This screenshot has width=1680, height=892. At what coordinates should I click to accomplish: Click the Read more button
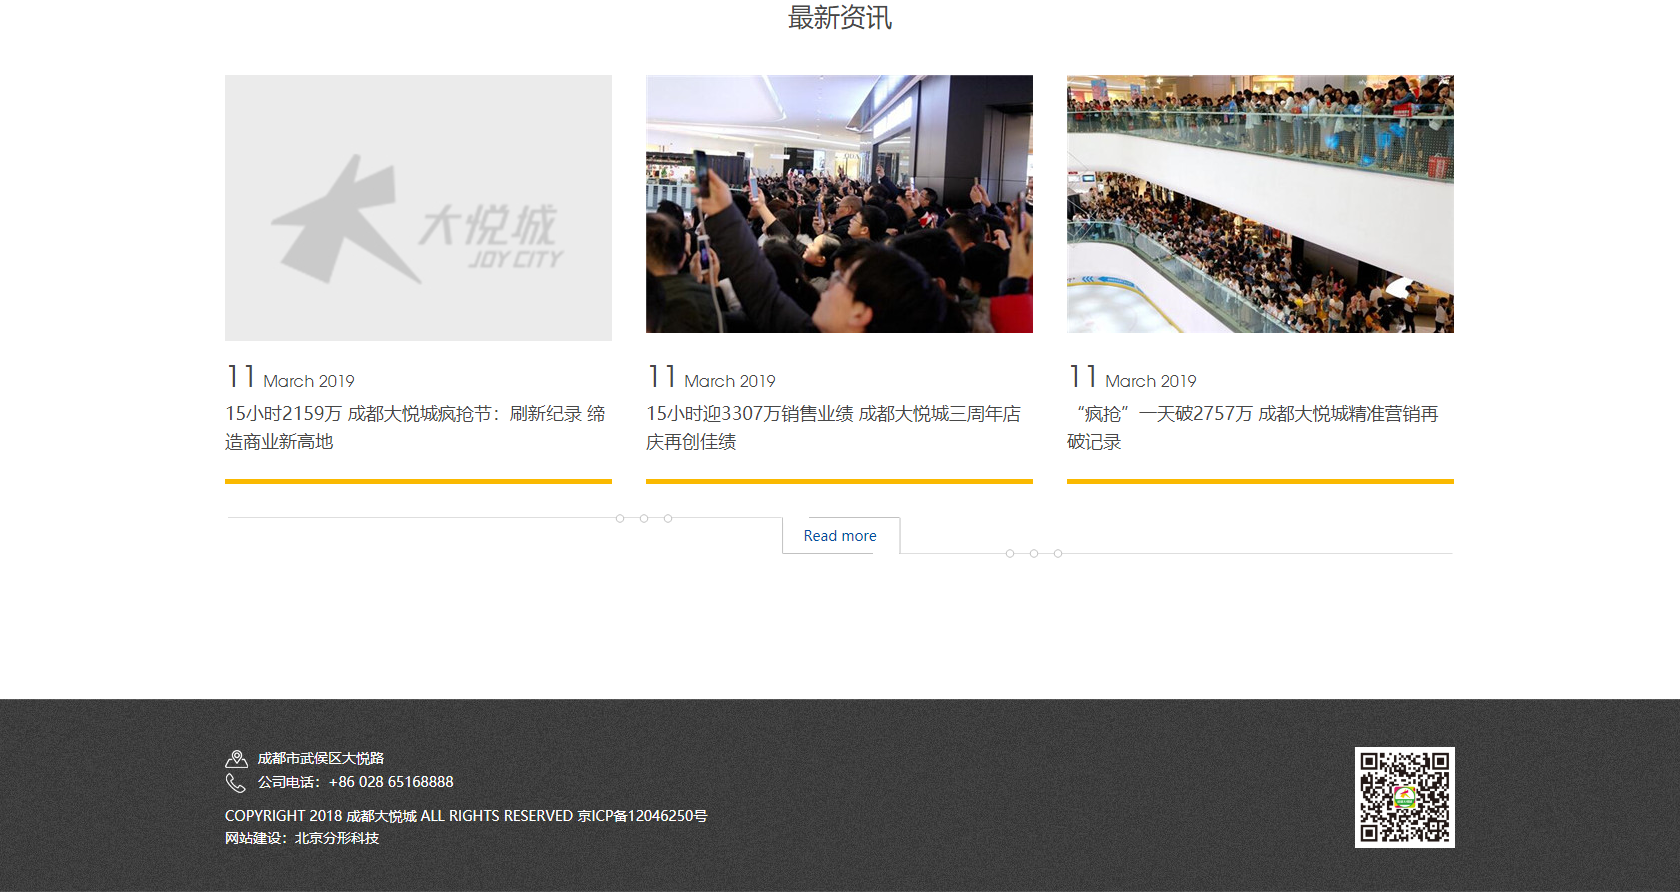[x=840, y=536]
